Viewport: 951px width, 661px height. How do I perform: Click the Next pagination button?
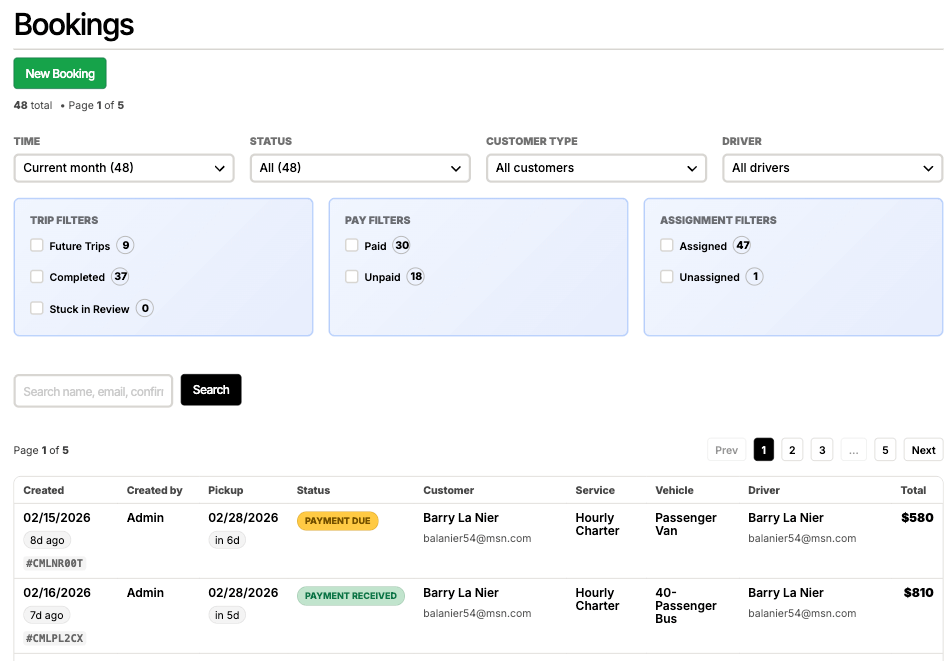[922, 449]
